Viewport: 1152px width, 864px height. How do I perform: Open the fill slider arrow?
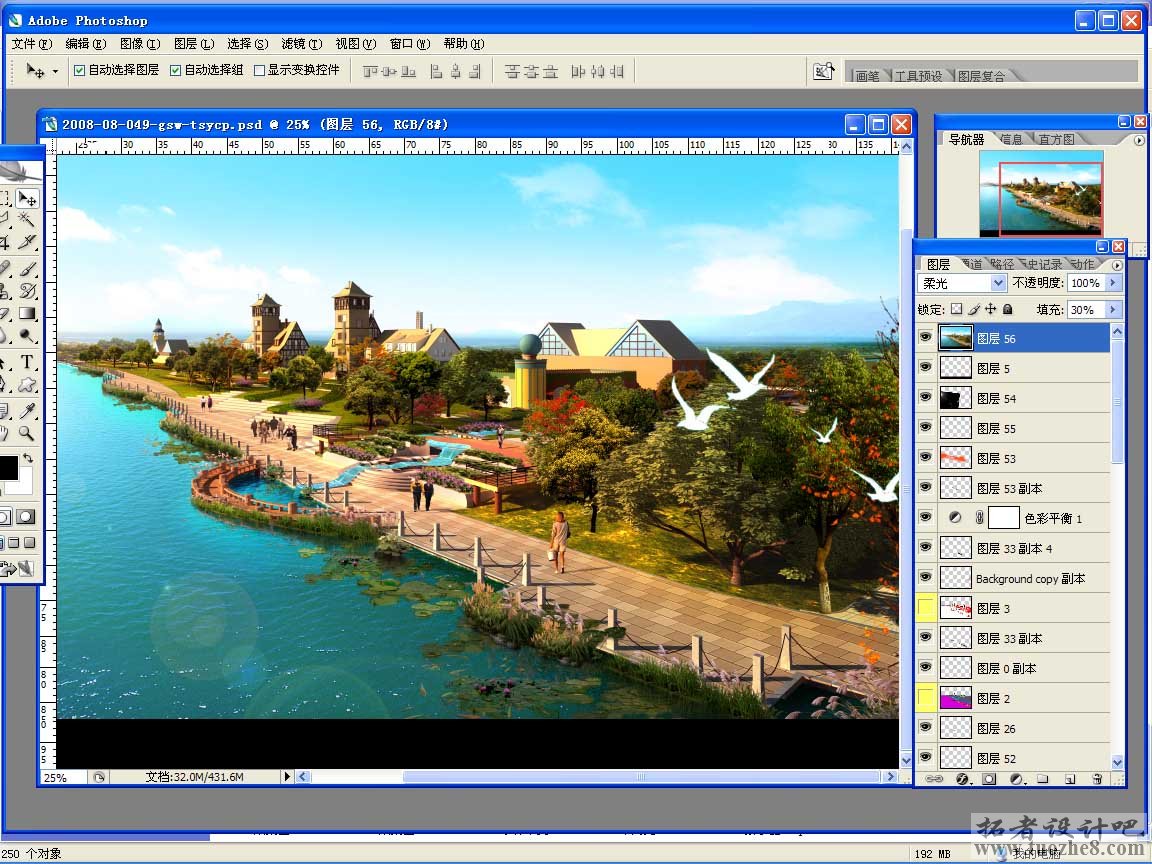(x=1113, y=309)
